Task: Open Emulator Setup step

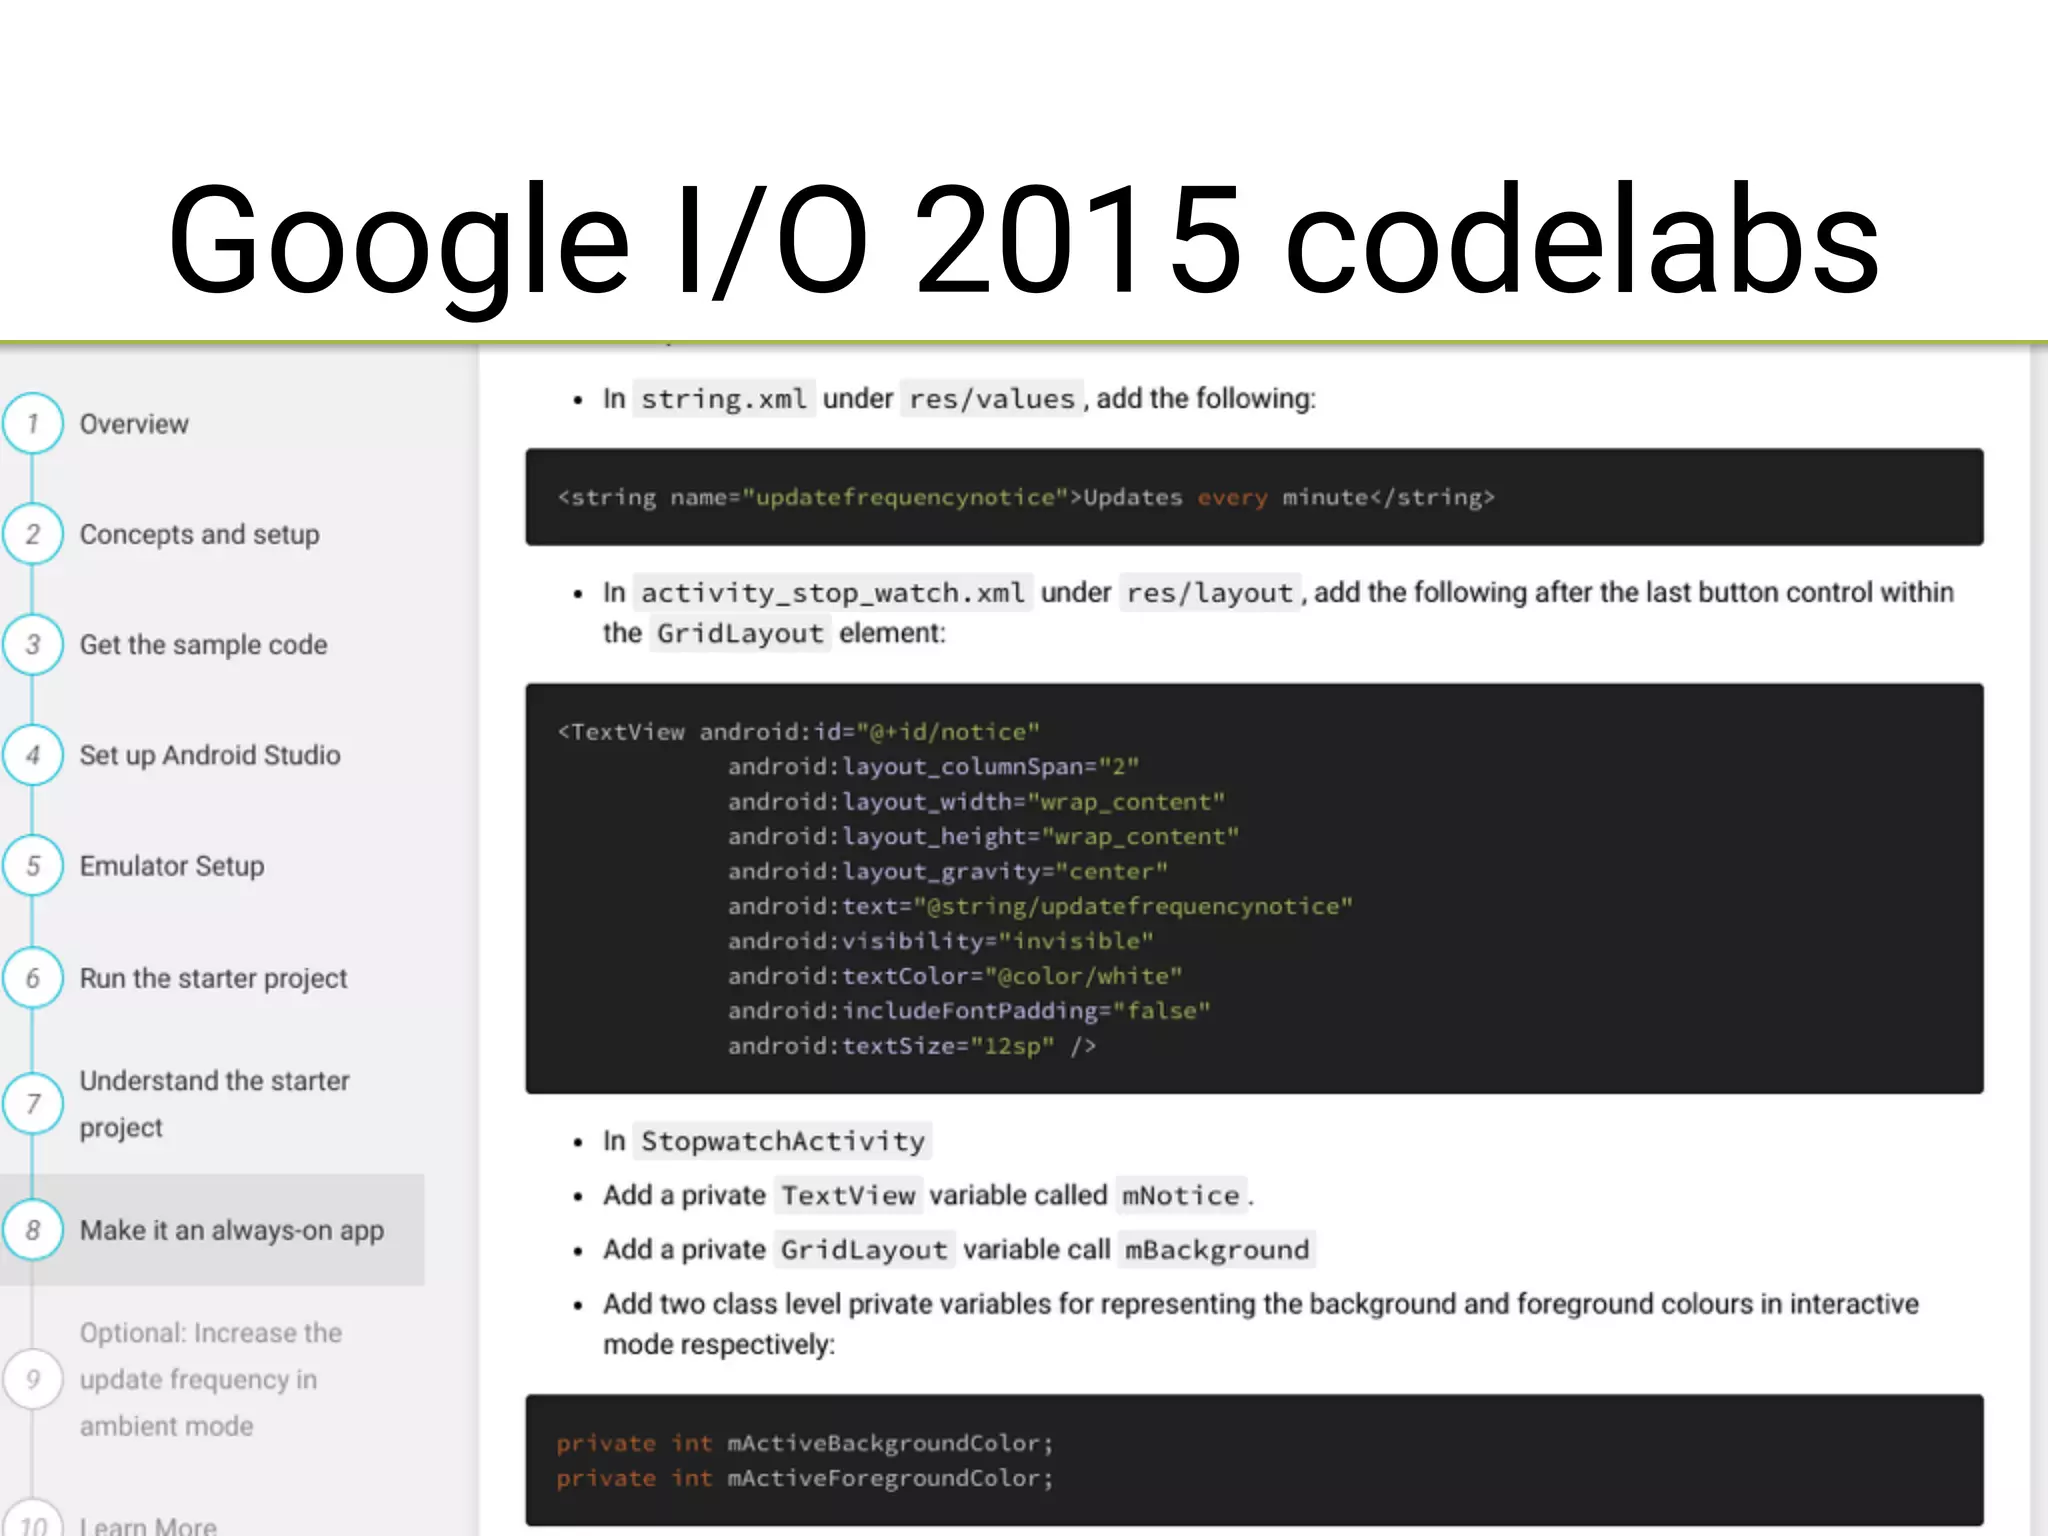Action: point(172,866)
